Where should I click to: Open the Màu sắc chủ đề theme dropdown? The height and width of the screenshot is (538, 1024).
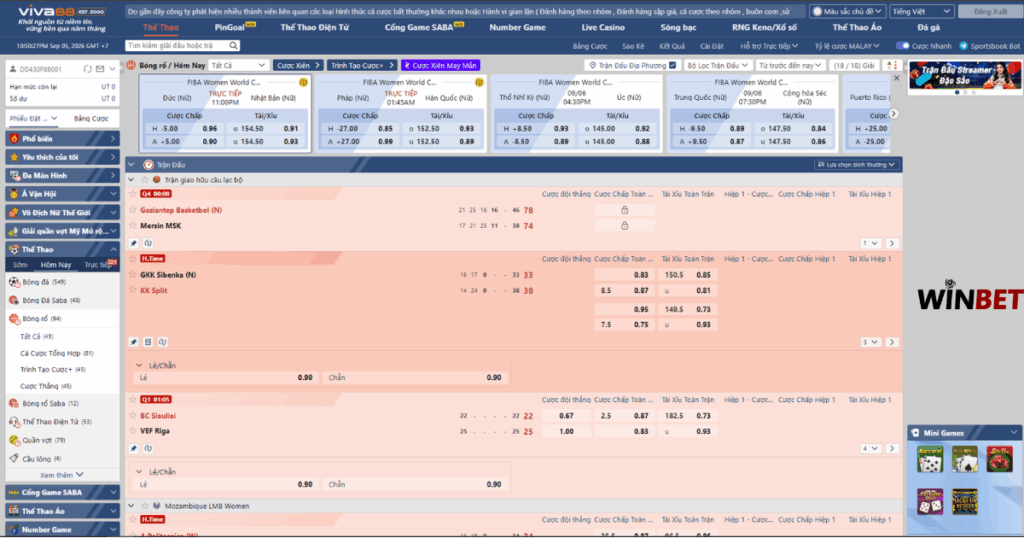coord(847,11)
